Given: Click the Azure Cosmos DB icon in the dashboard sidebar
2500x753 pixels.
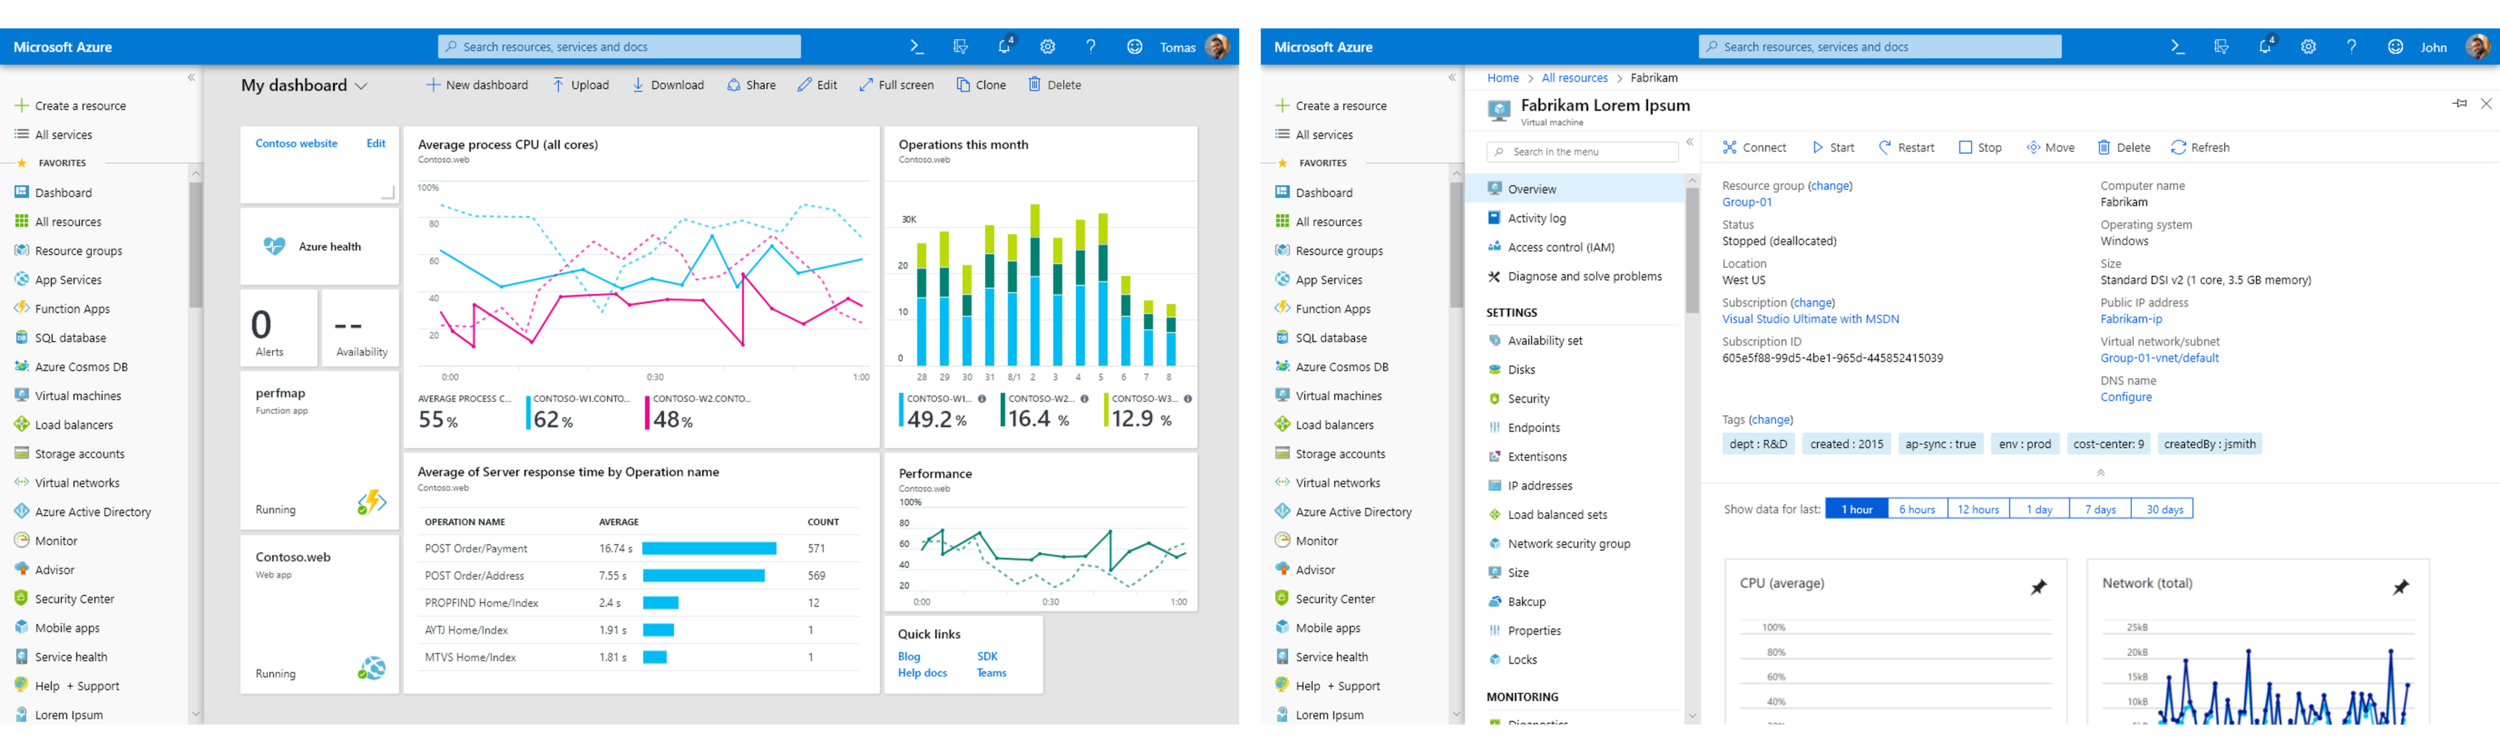Looking at the screenshot, I should click(21, 366).
